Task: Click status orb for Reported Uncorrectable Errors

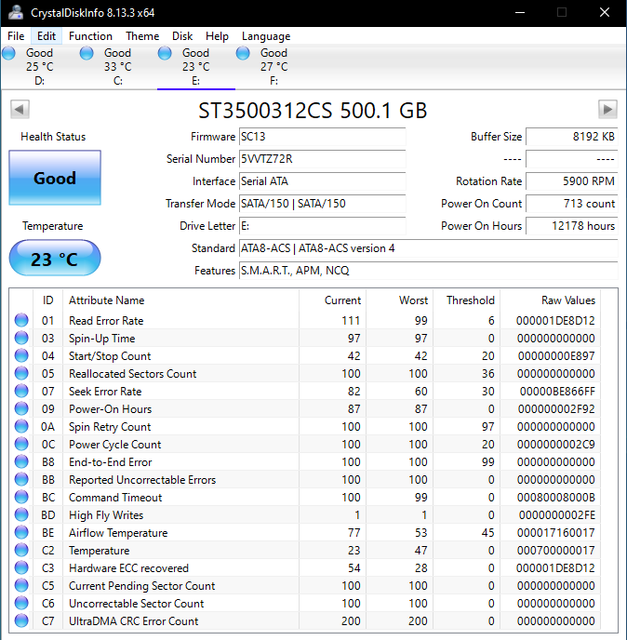Action: 21,480
